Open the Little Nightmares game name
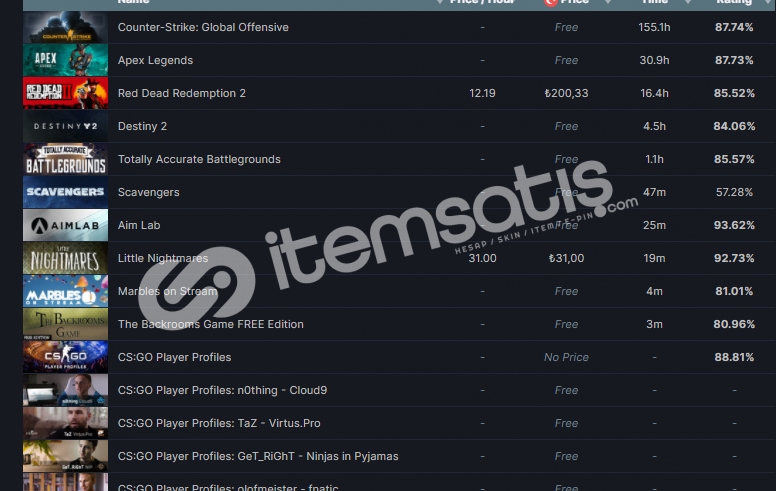776x491 pixels. (x=163, y=258)
